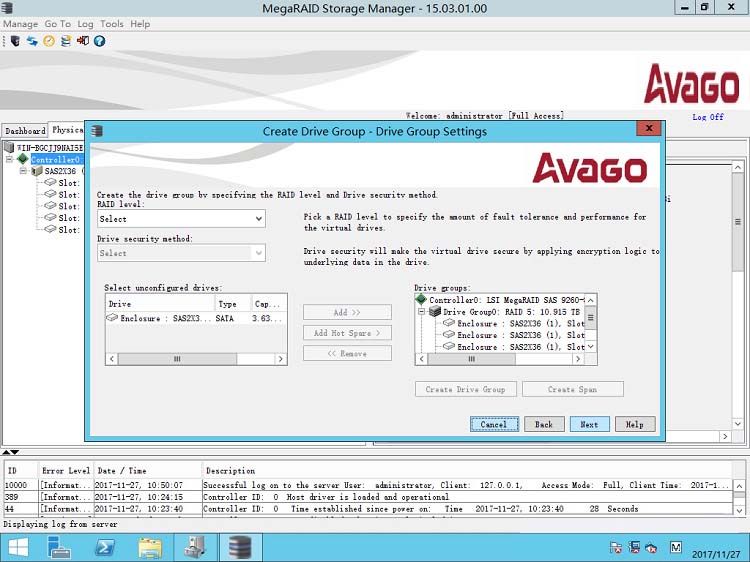
Task: Open Windows Start button on taskbar
Action: point(18,547)
